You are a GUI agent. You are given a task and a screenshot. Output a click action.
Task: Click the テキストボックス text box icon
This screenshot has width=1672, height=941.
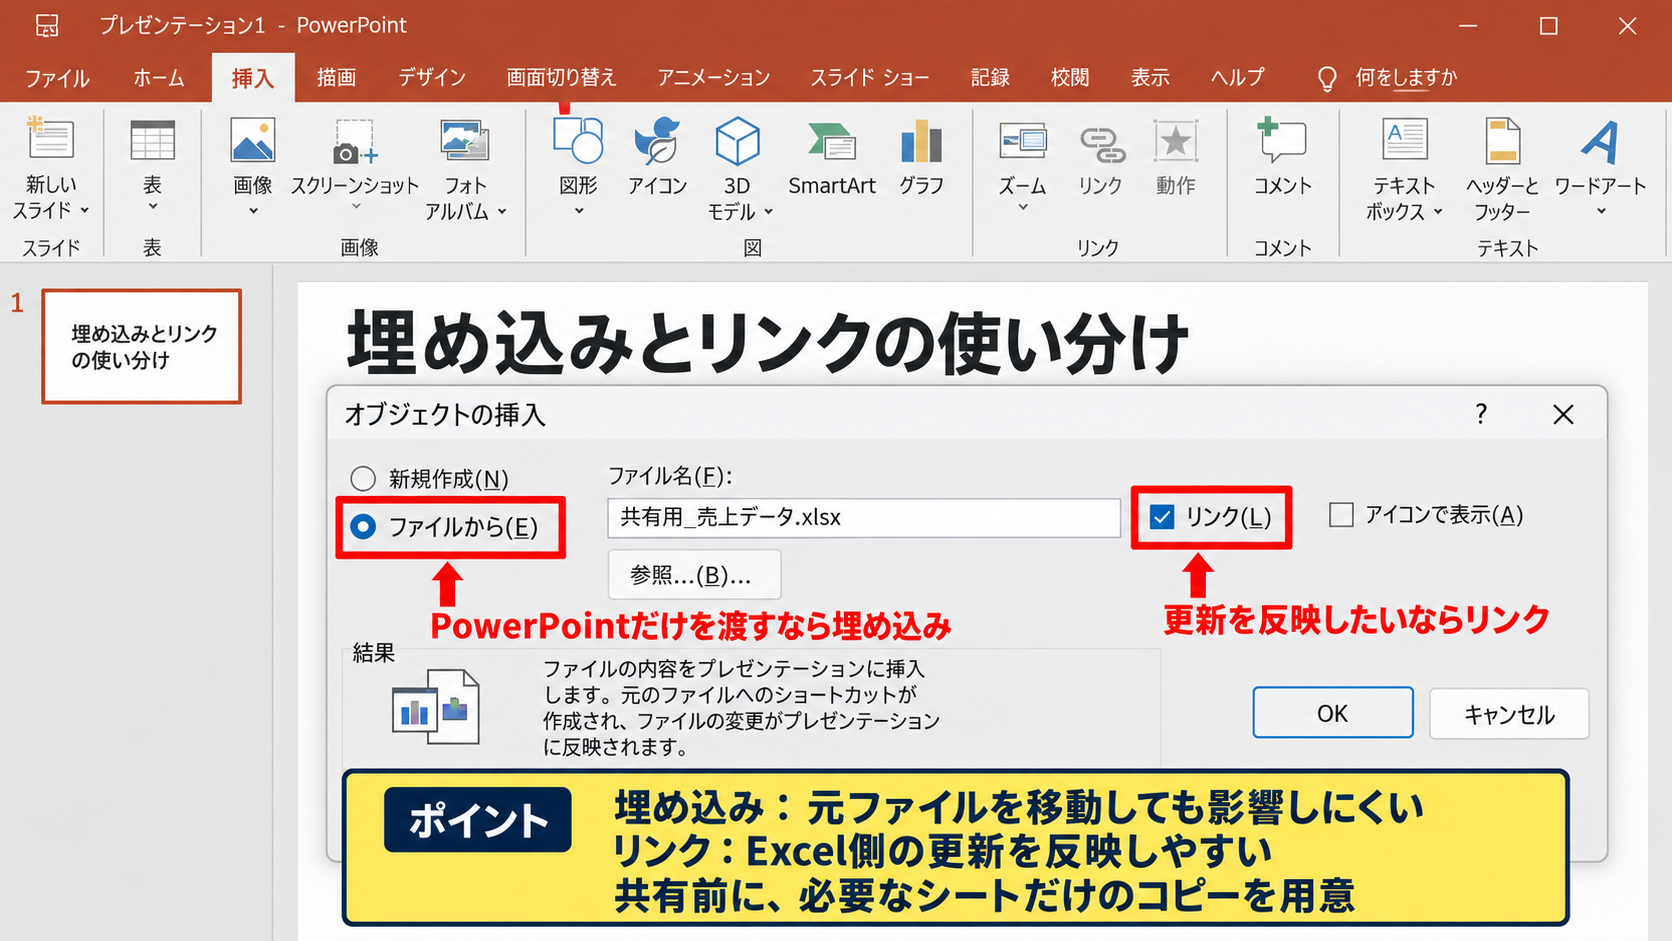tap(1404, 140)
